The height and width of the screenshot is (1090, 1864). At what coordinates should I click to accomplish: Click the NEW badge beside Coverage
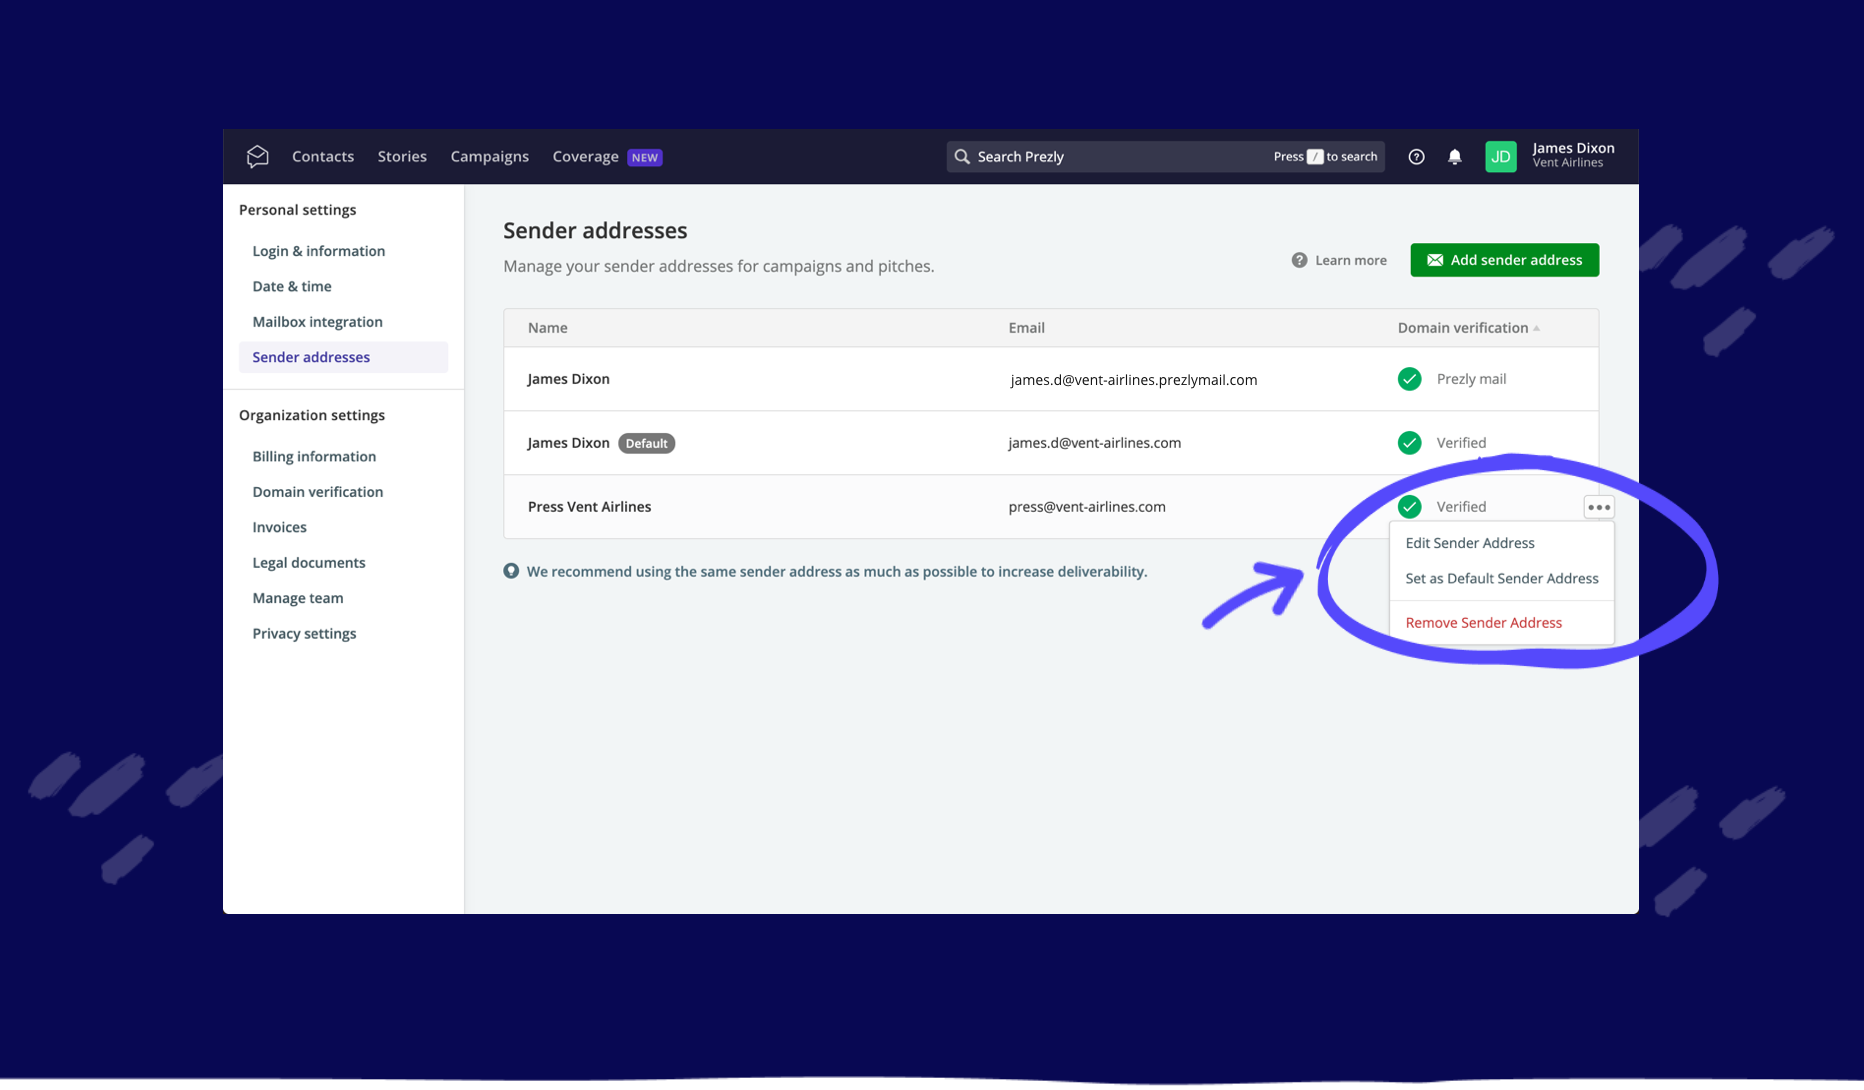pyautogui.click(x=644, y=157)
